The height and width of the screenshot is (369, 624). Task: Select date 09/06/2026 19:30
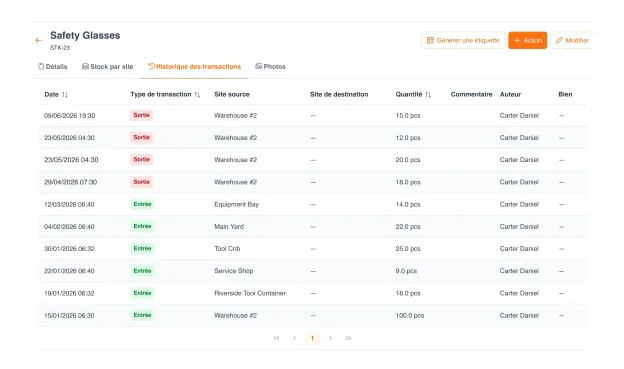click(70, 115)
